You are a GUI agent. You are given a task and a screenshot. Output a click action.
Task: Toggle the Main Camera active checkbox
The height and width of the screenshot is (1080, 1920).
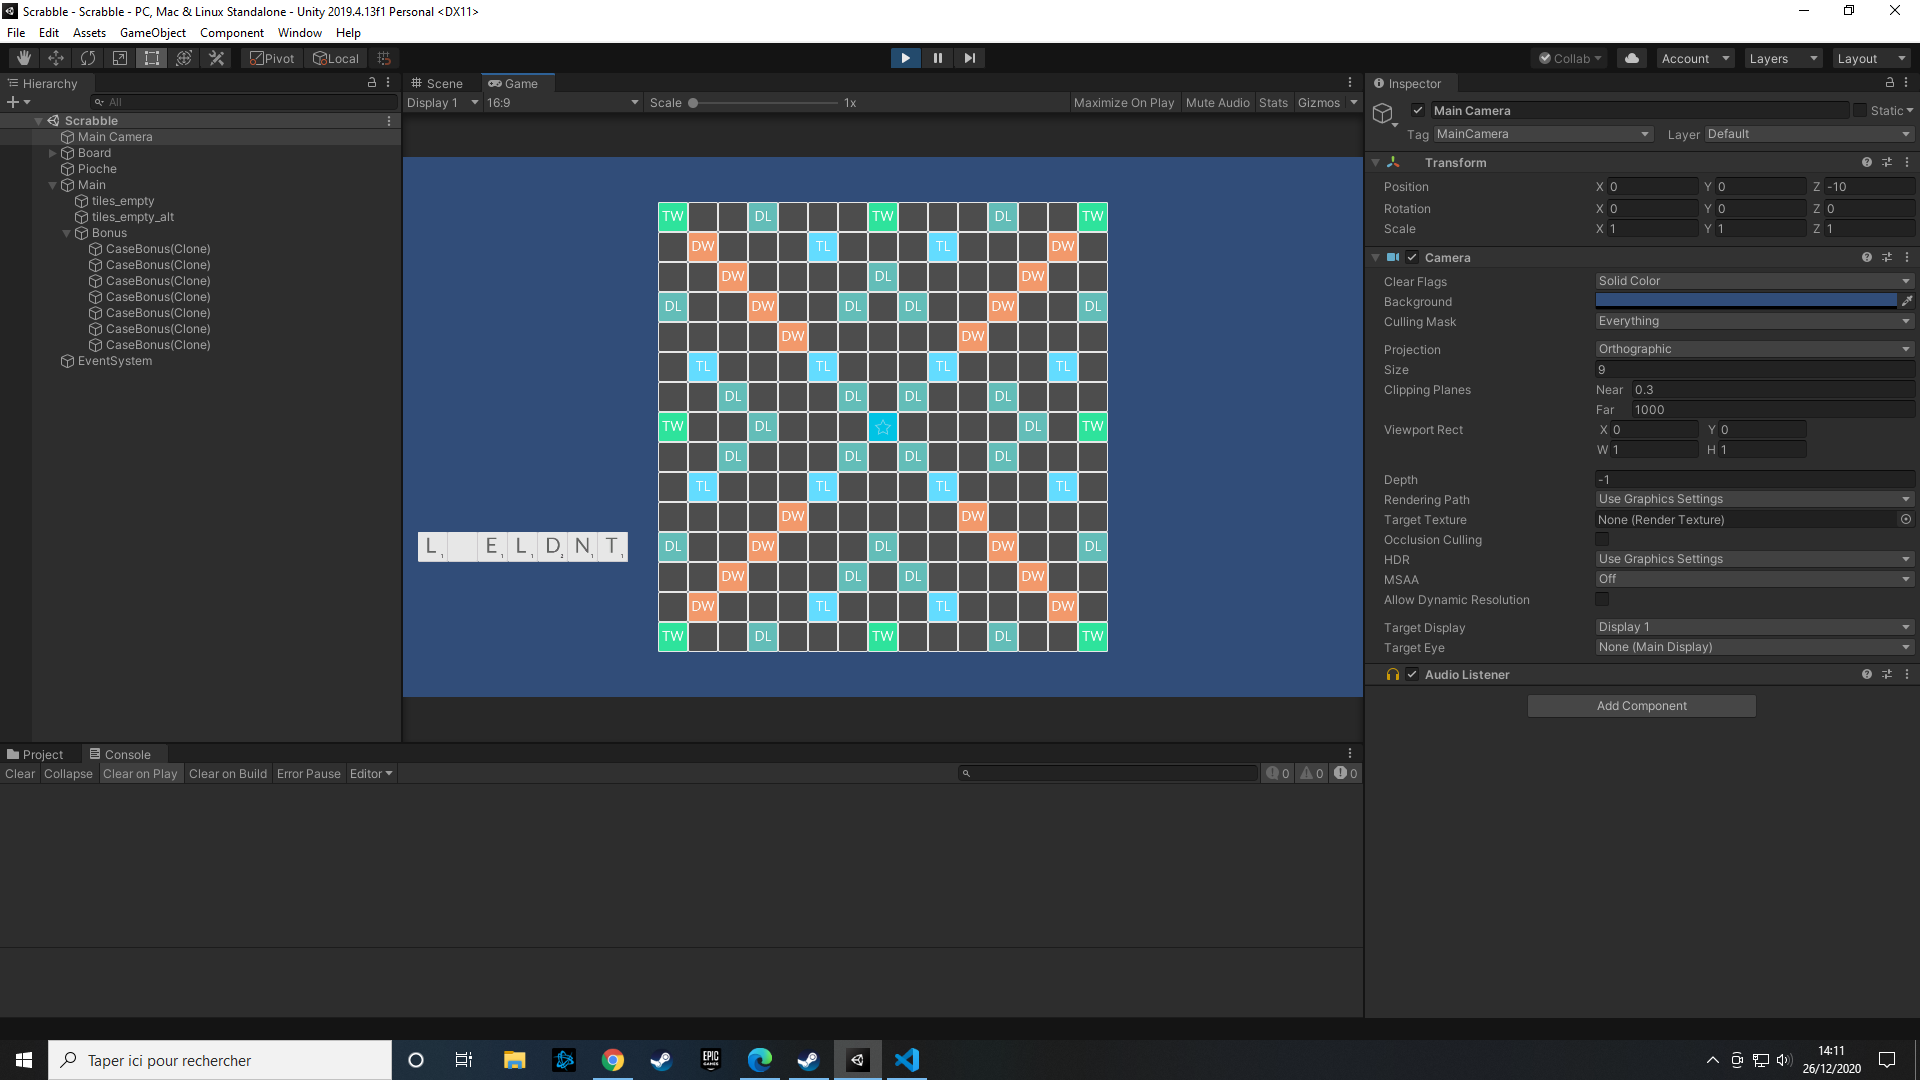click(1417, 110)
